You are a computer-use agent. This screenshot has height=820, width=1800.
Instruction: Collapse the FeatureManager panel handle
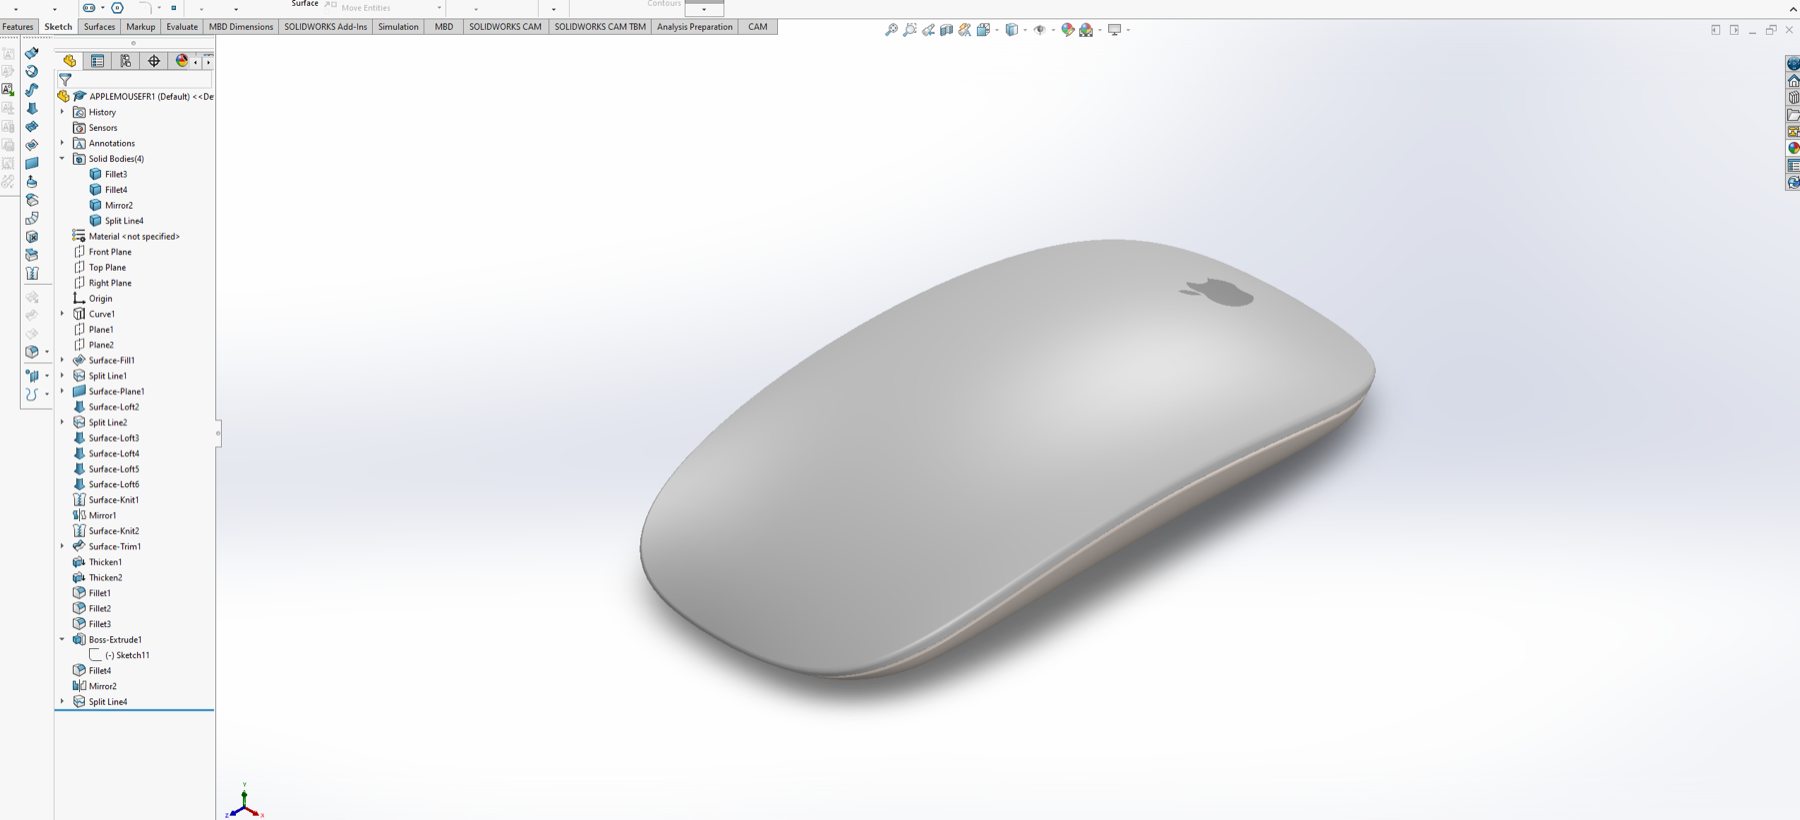pyautogui.click(x=218, y=433)
